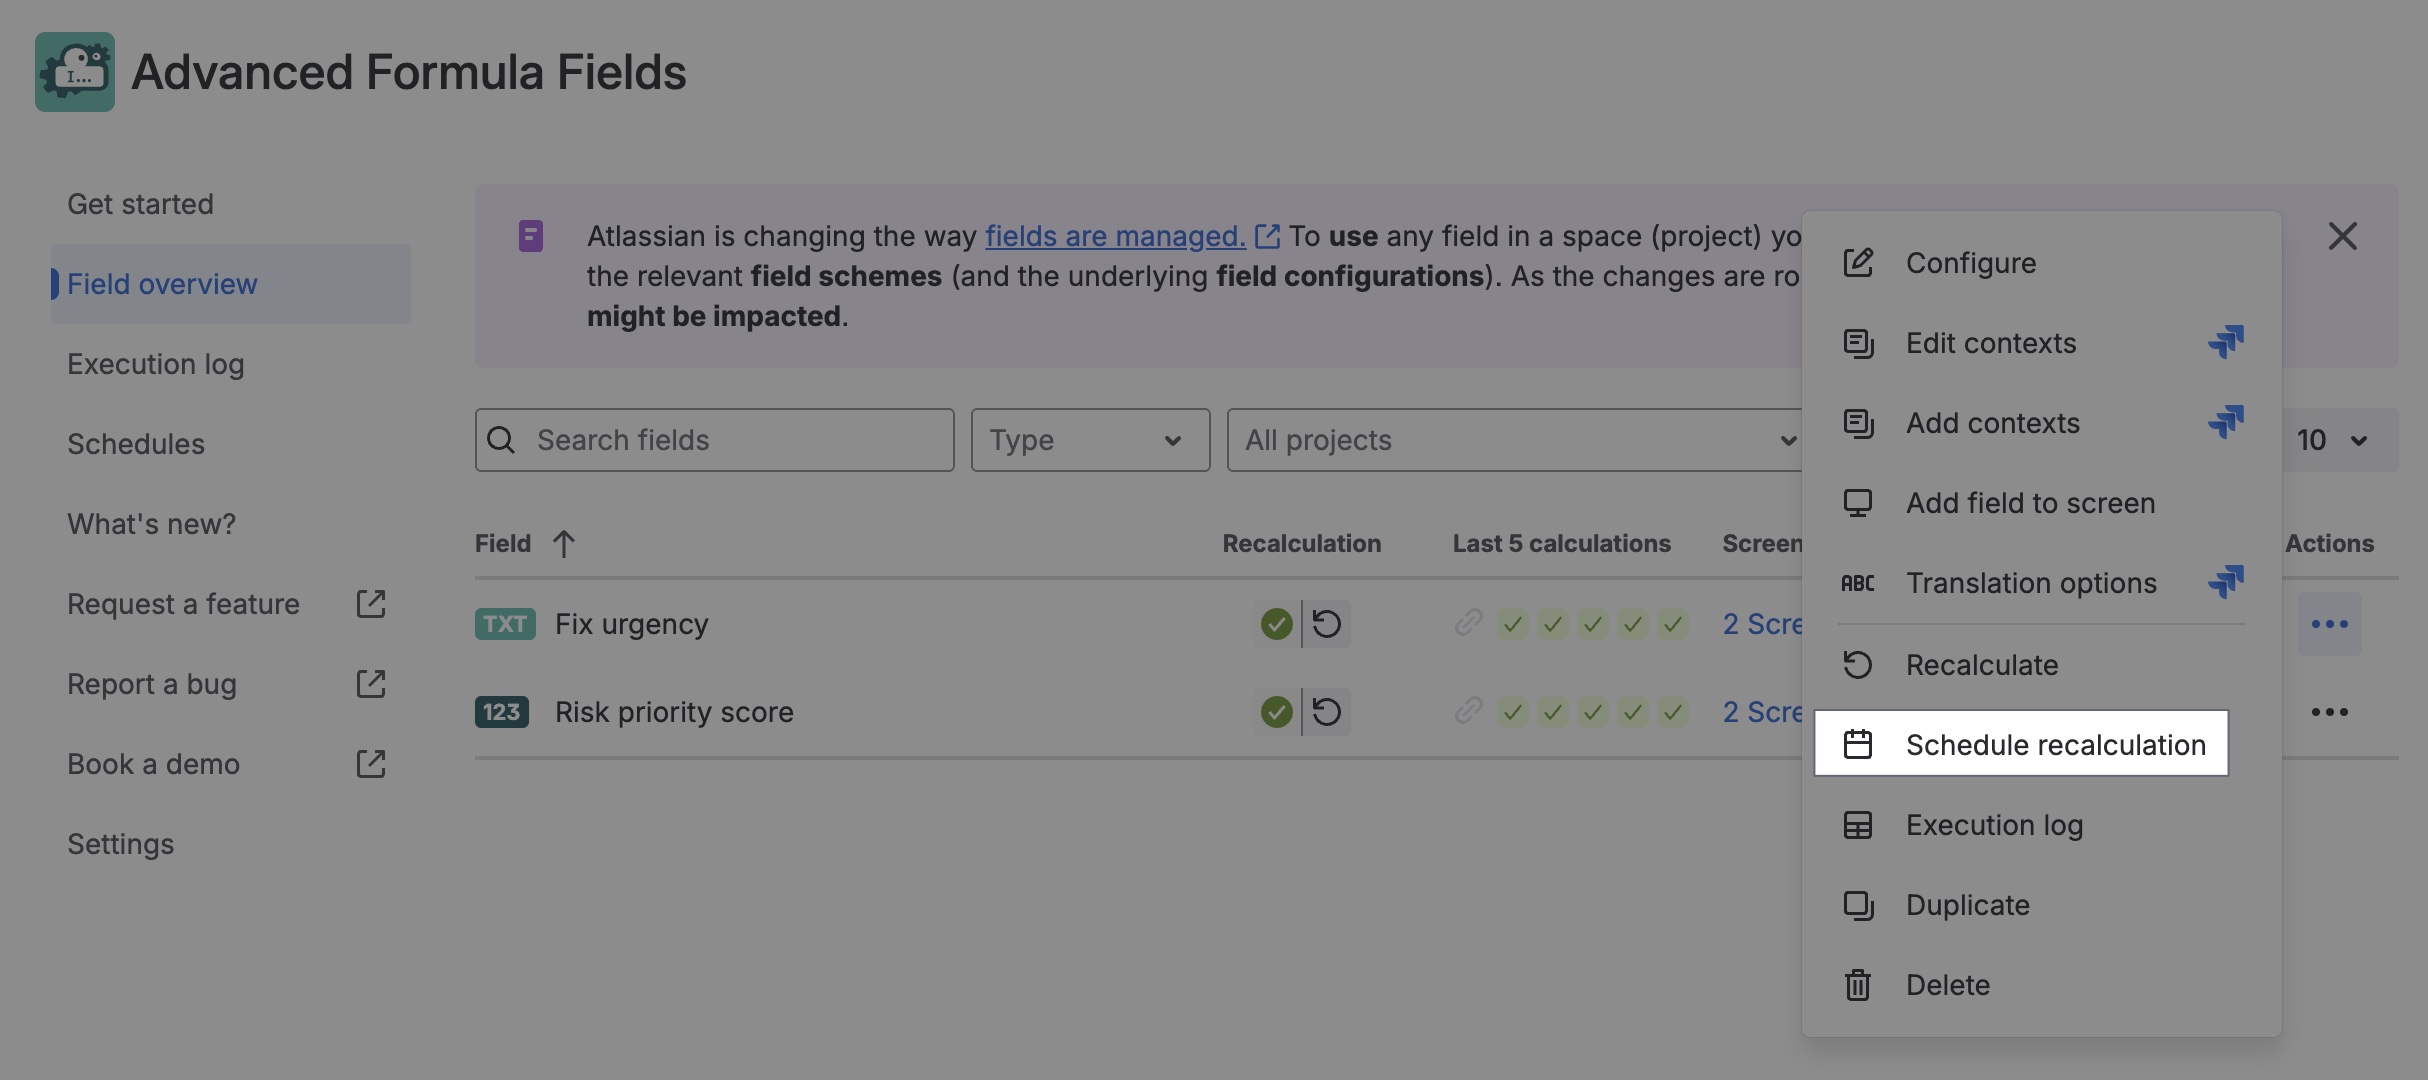Viewport: 2428px width, 1080px height.
Task: Click the Jira icon beside Edit contexts
Action: tap(2226, 342)
